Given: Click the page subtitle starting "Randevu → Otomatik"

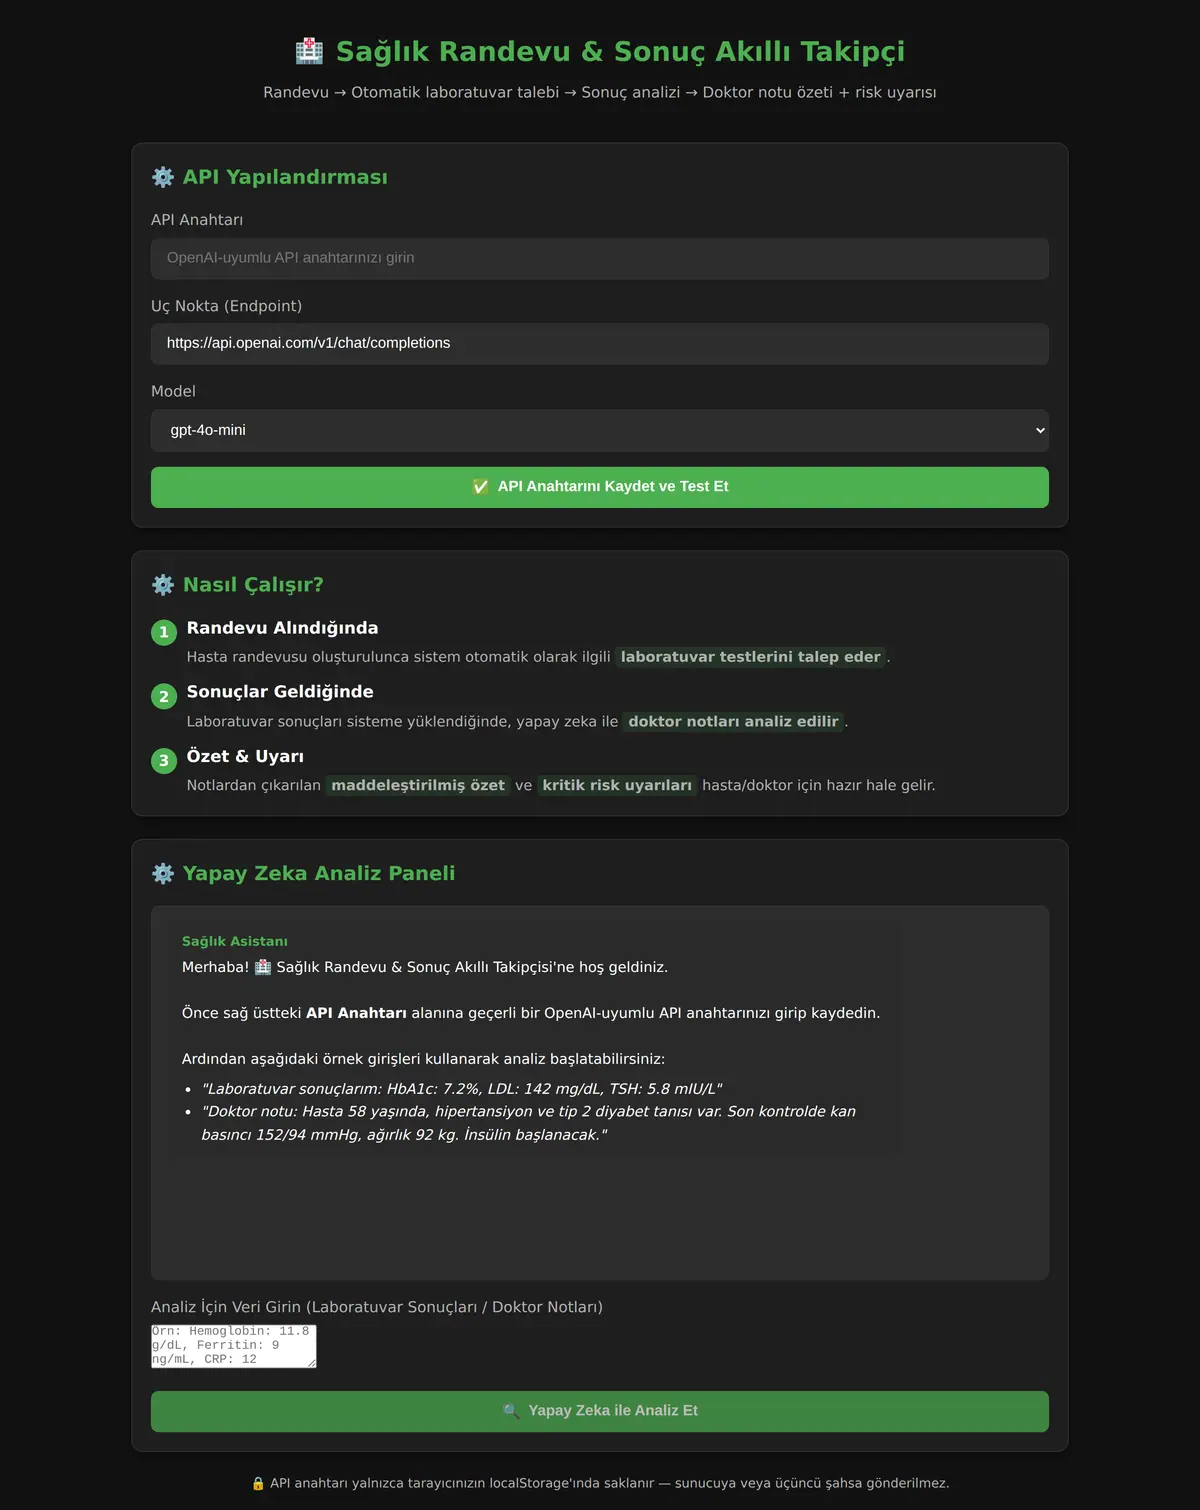Looking at the screenshot, I should [600, 92].
